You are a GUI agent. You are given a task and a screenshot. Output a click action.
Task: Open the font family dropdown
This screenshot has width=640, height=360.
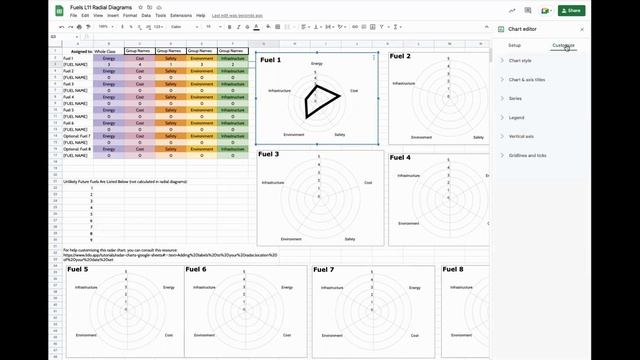tap(184, 27)
